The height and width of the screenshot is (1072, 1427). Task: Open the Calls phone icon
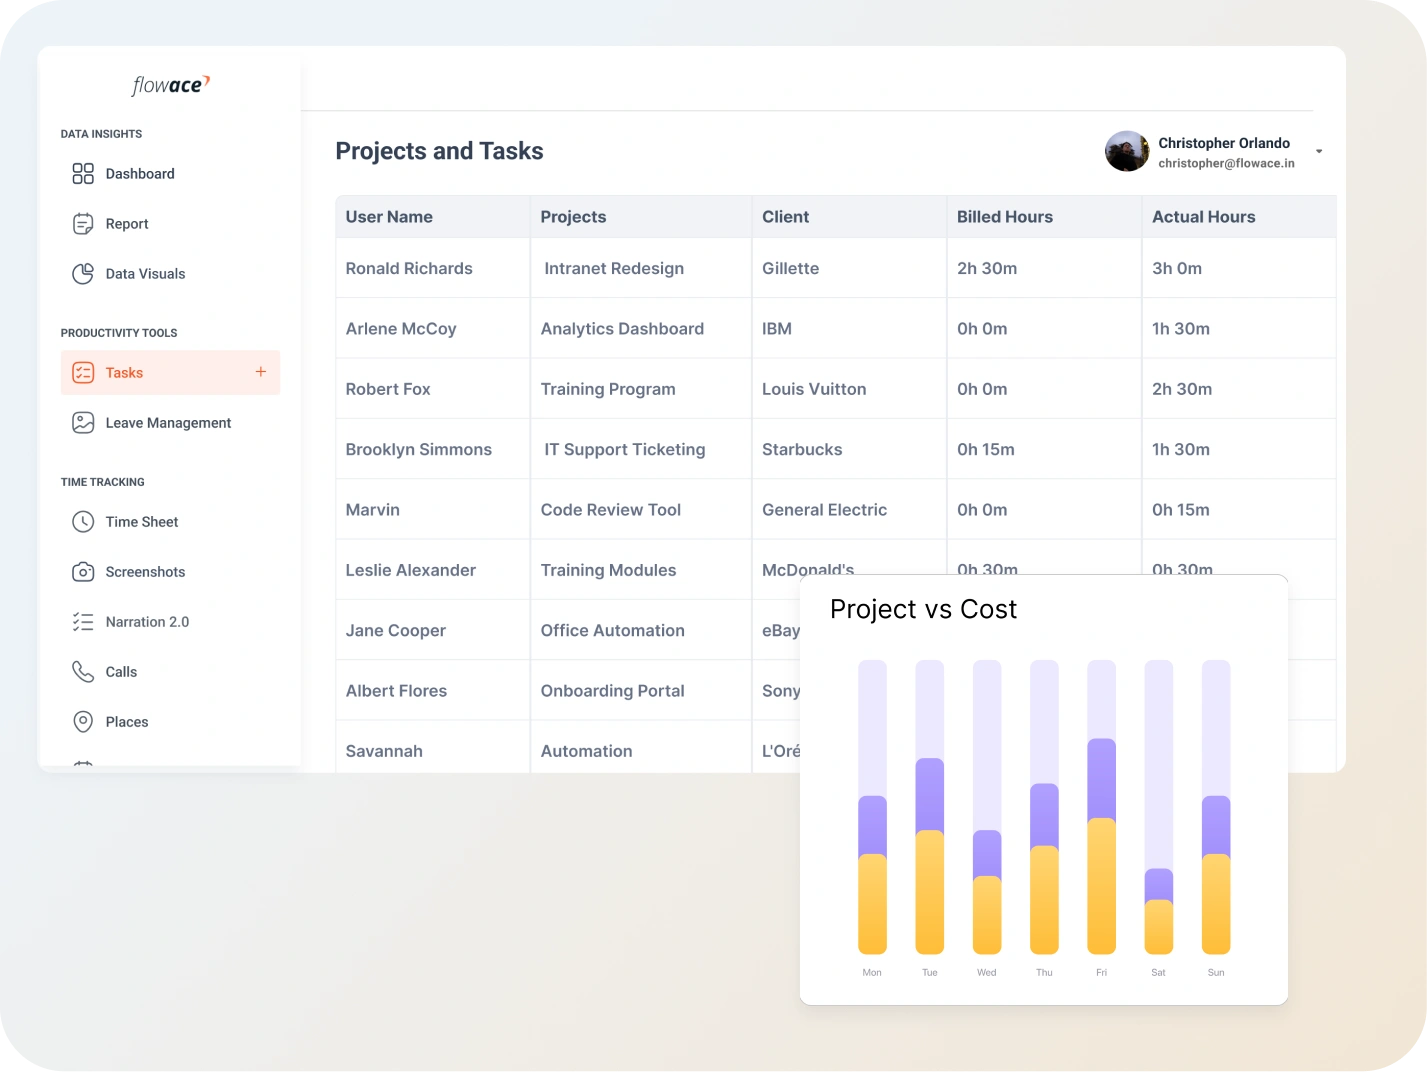[x=83, y=672]
